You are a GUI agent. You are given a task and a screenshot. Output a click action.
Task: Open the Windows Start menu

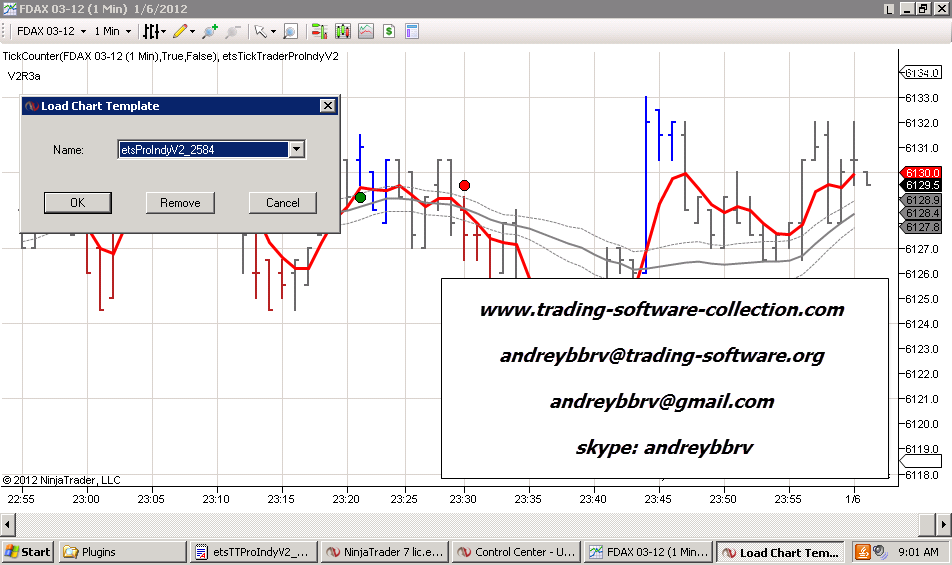(x=28, y=552)
